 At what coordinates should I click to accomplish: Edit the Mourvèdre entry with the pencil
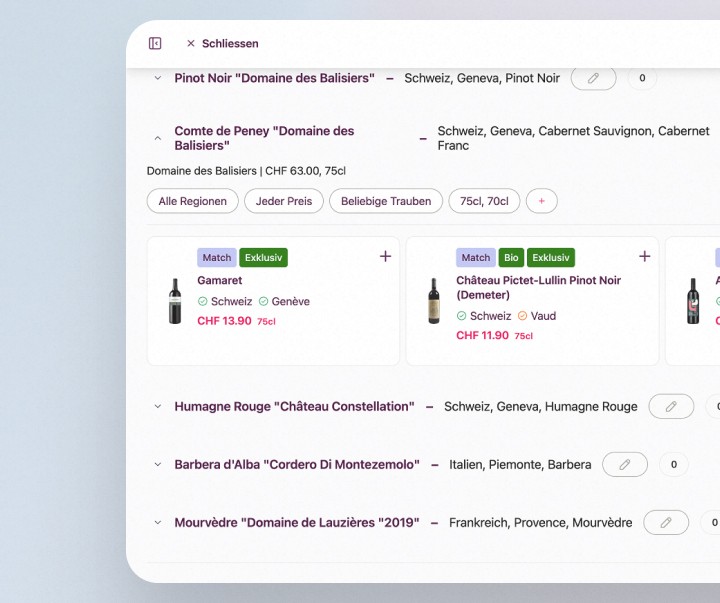[x=666, y=523]
